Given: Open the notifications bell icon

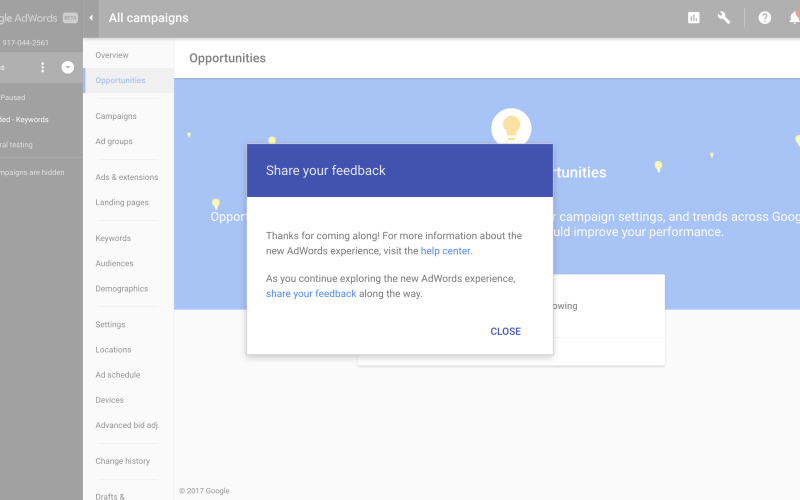Looking at the screenshot, I should click(794, 18).
